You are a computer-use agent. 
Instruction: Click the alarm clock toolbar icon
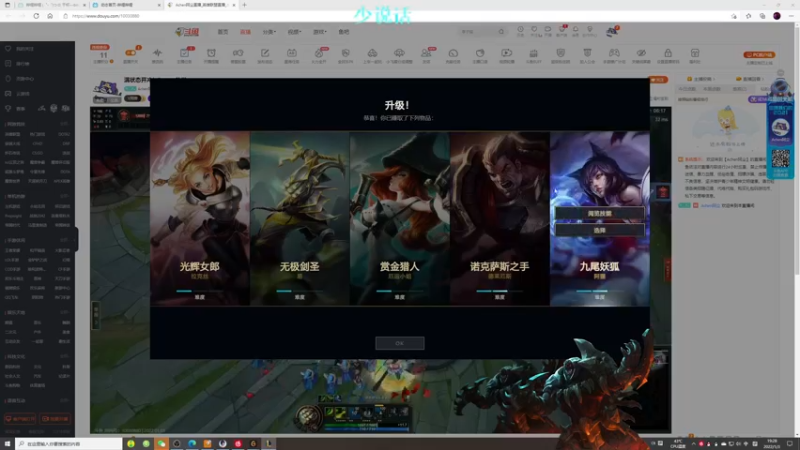pyautogui.click(x=211, y=53)
